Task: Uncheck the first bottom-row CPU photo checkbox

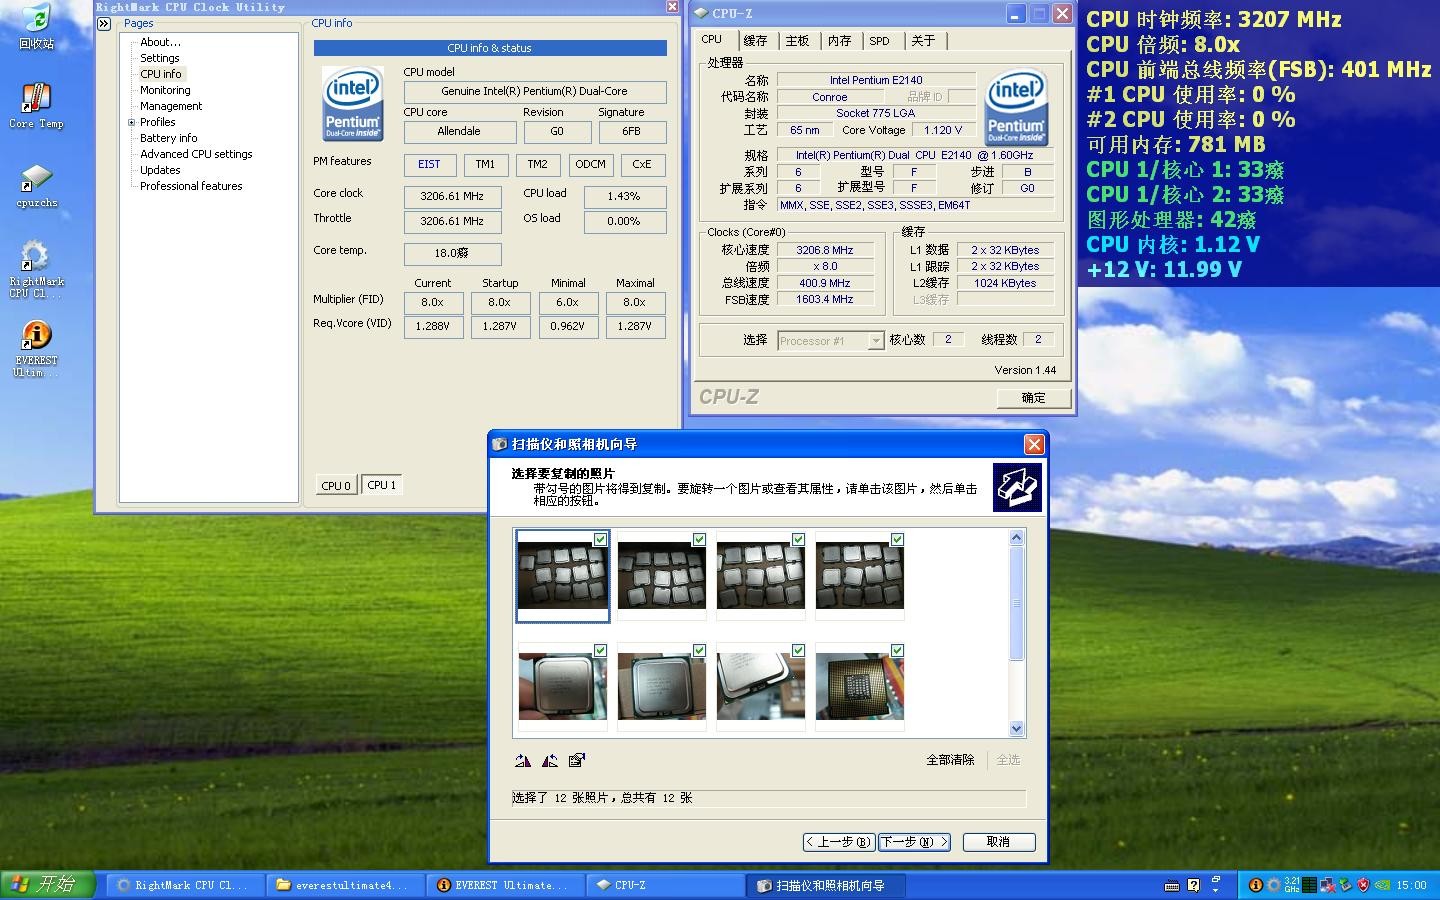Action: 600,650
